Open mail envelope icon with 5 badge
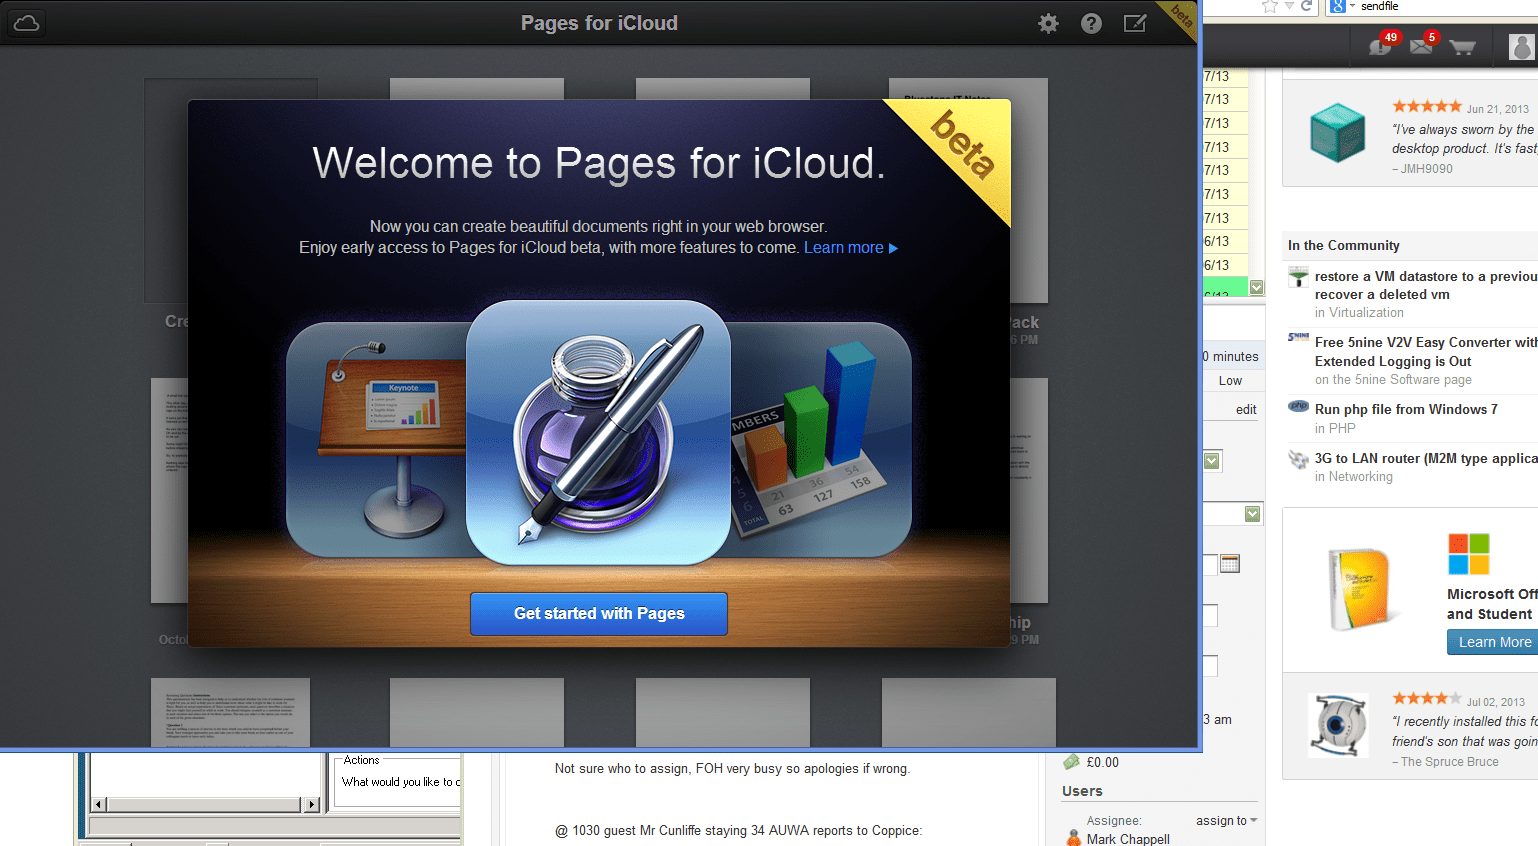The height and width of the screenshot is (846, 1538). [1423, 45]
